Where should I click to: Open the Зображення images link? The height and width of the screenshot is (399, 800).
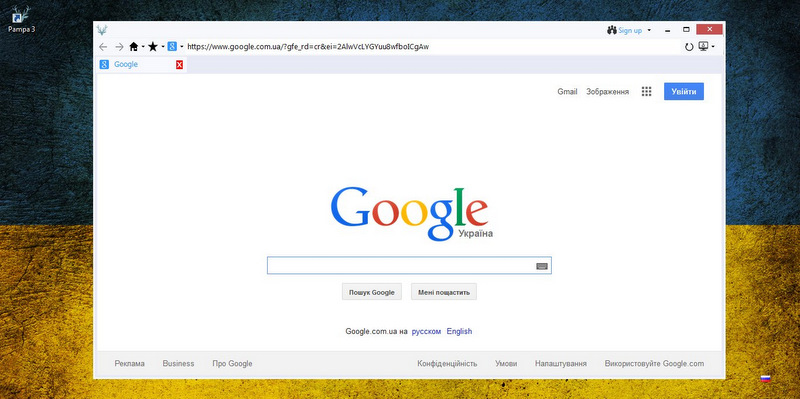tap(607, 92)
